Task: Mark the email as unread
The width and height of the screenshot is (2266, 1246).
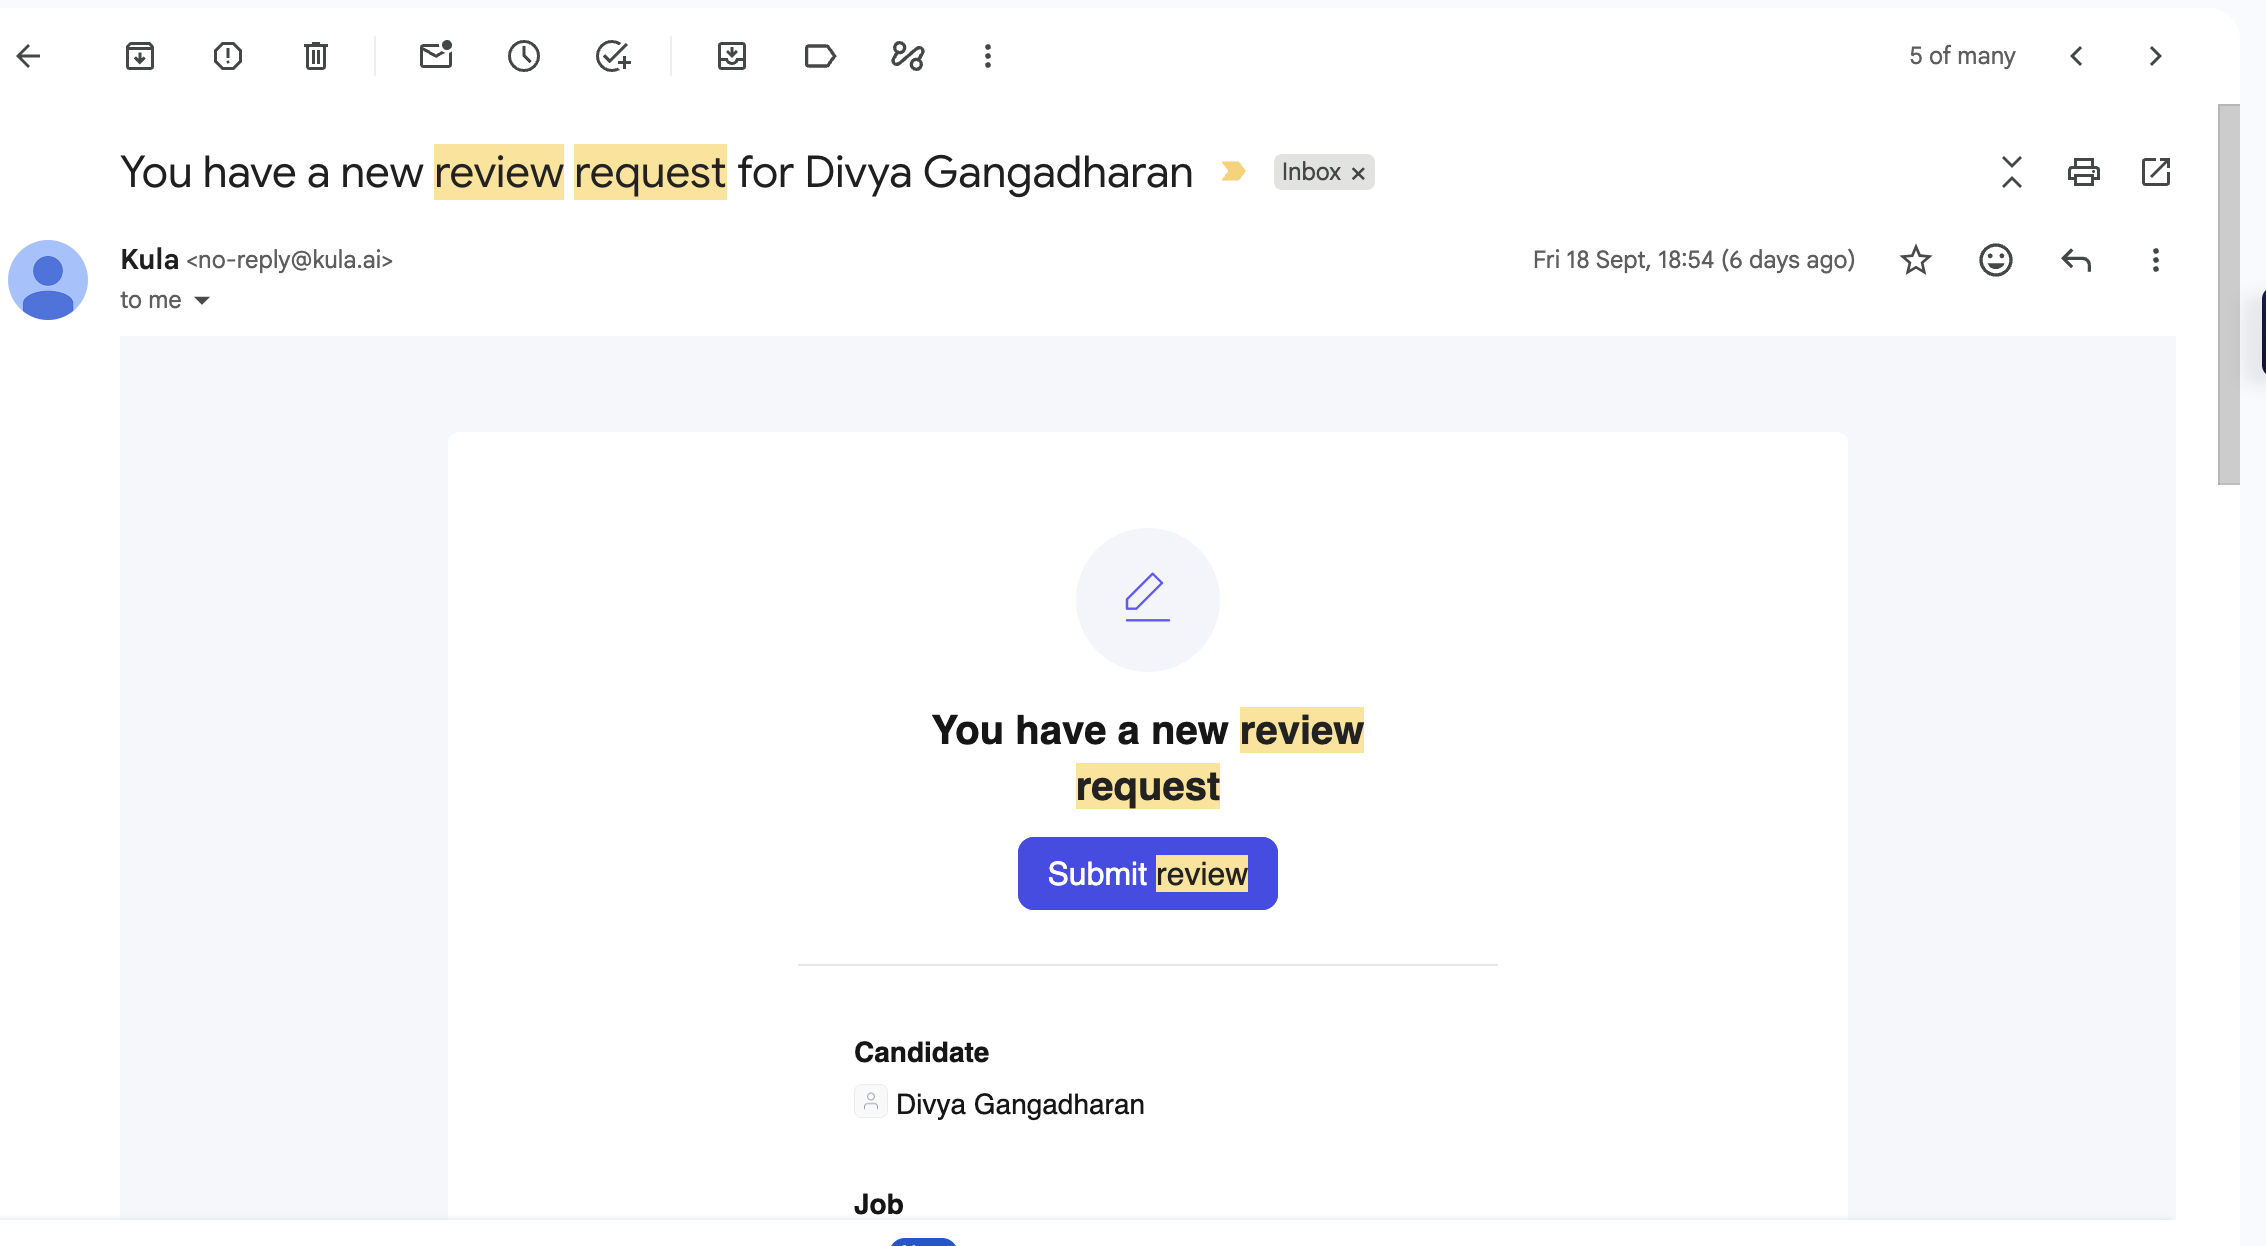Action: tap(436, 55)
